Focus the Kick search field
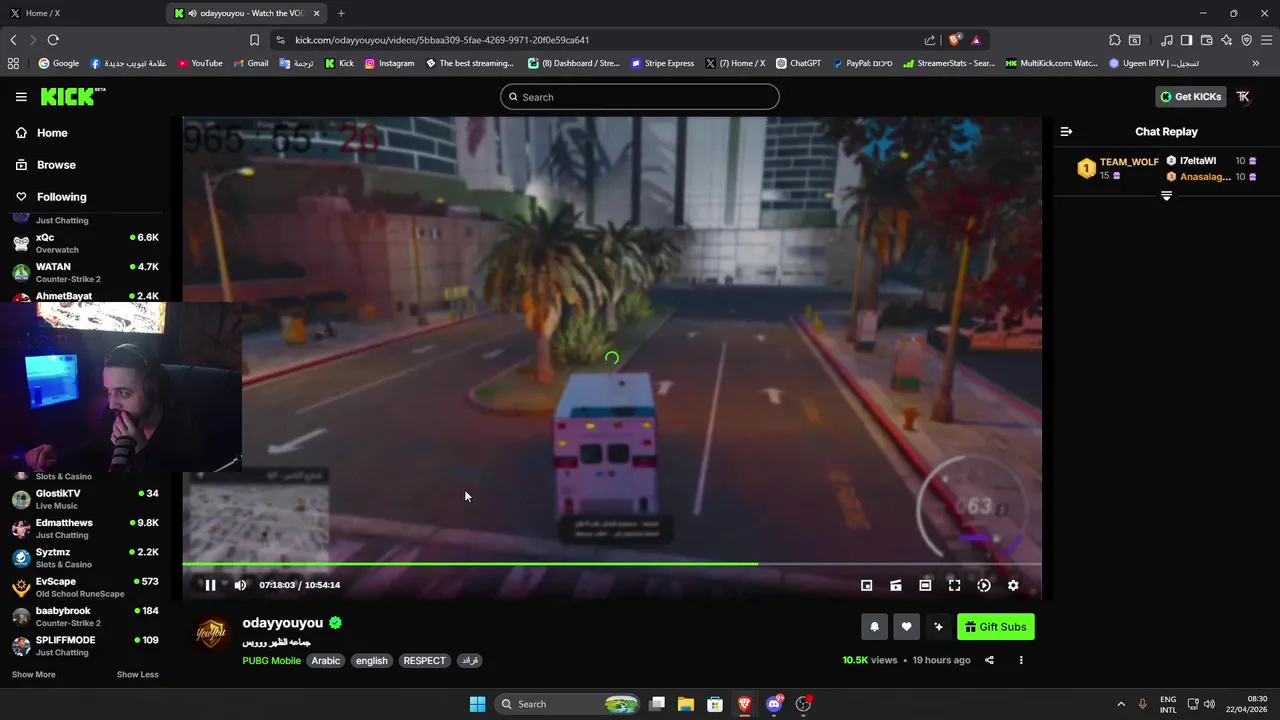Image resolution: width=1280 pixels, height=720 pixels. tap(640, 97)
